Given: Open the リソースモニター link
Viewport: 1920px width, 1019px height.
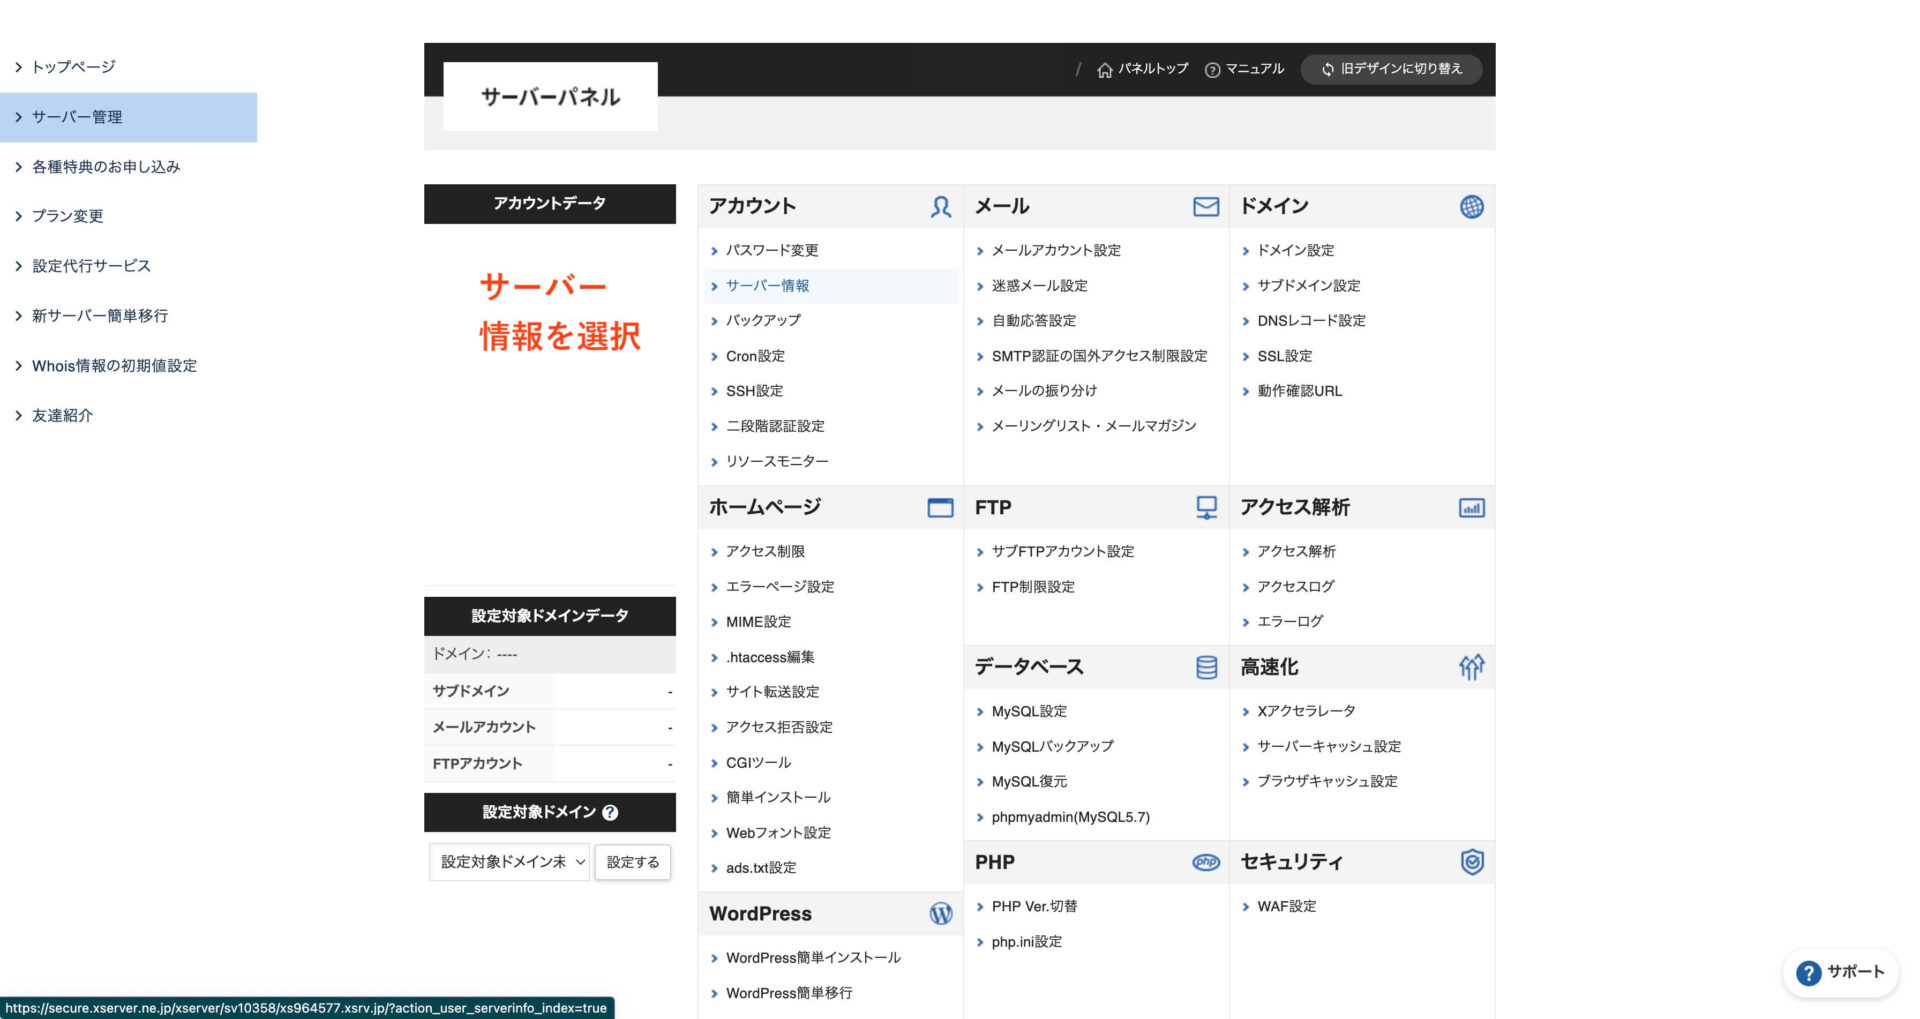Looking at the screenshot, I should [x=777, y=462].
